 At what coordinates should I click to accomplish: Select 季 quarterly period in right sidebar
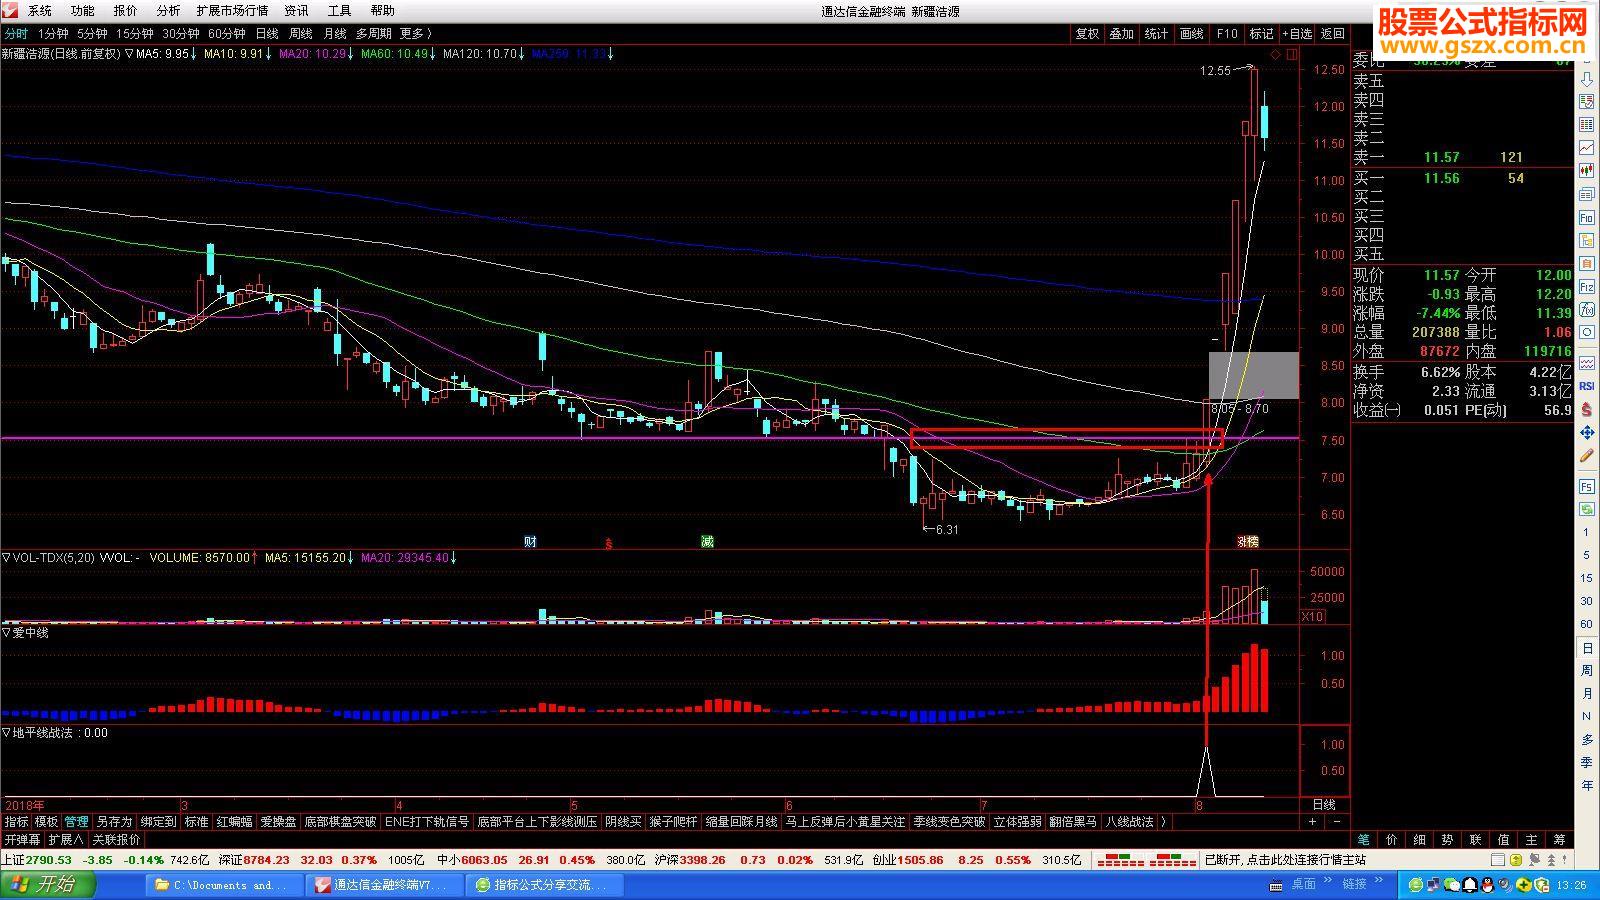pyautogui.click(x=1587, y=763)
